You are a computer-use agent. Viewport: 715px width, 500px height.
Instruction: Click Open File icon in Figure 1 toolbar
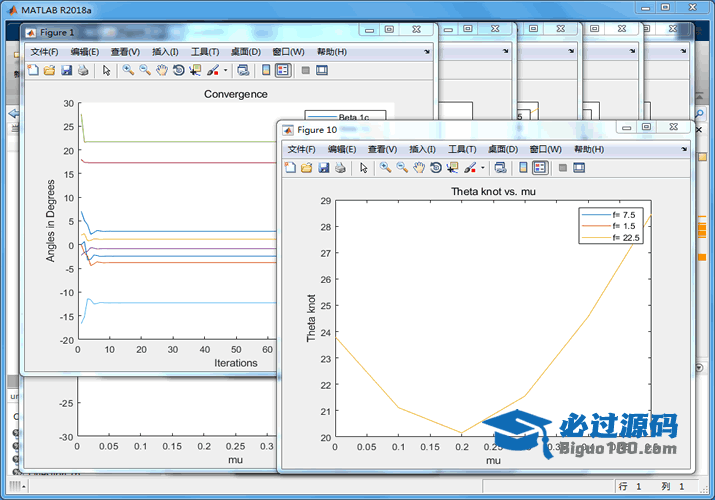click(x=50, y=70)
